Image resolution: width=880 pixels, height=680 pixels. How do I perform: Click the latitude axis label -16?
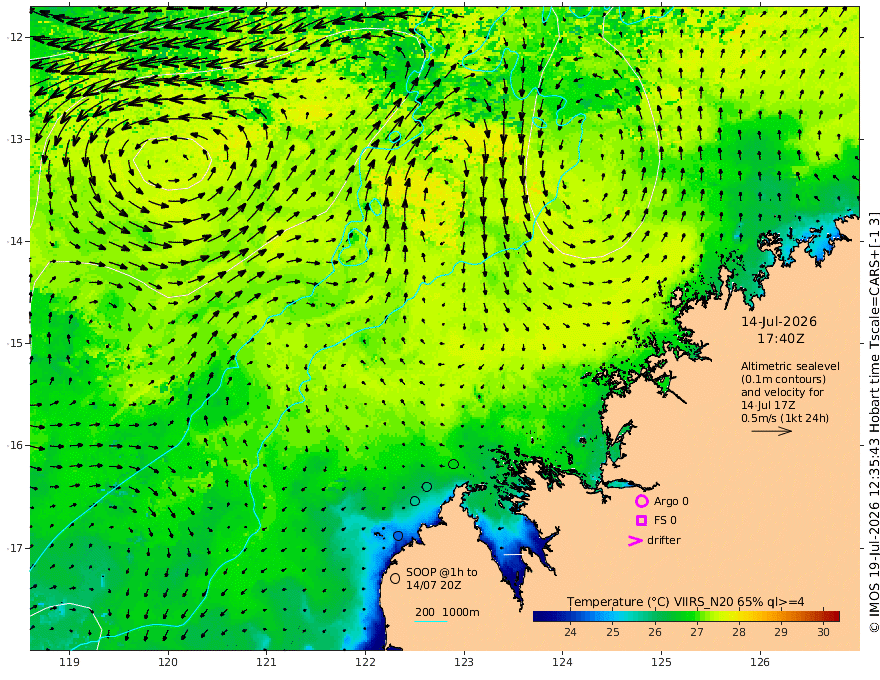(x=14, y=445)
